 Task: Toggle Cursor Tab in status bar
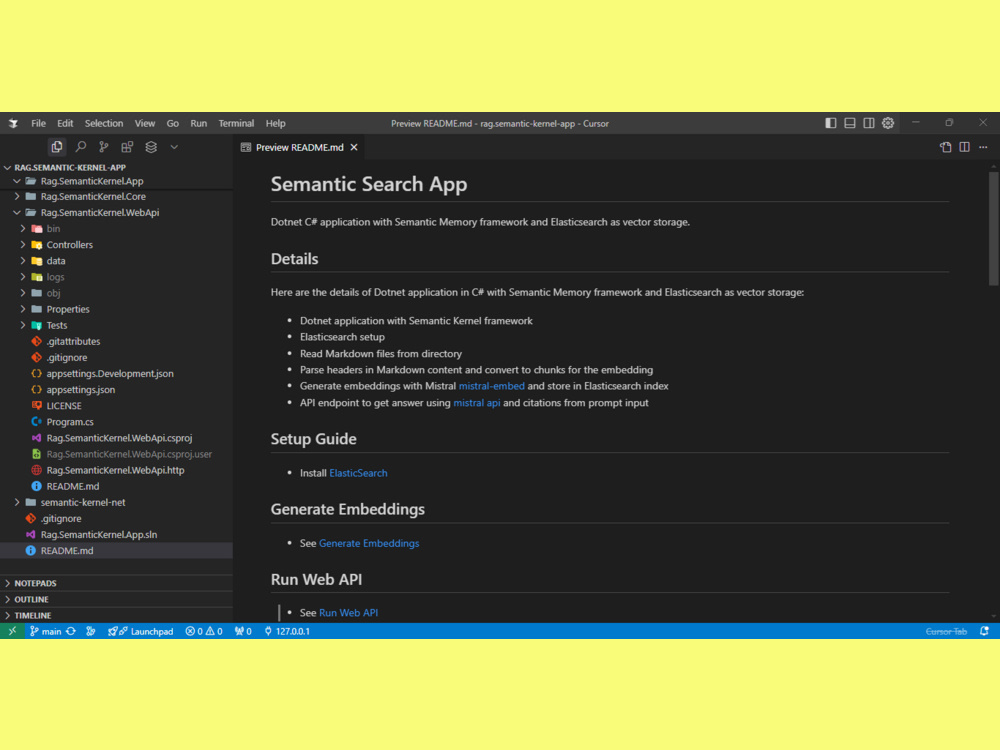coord(946,631)
